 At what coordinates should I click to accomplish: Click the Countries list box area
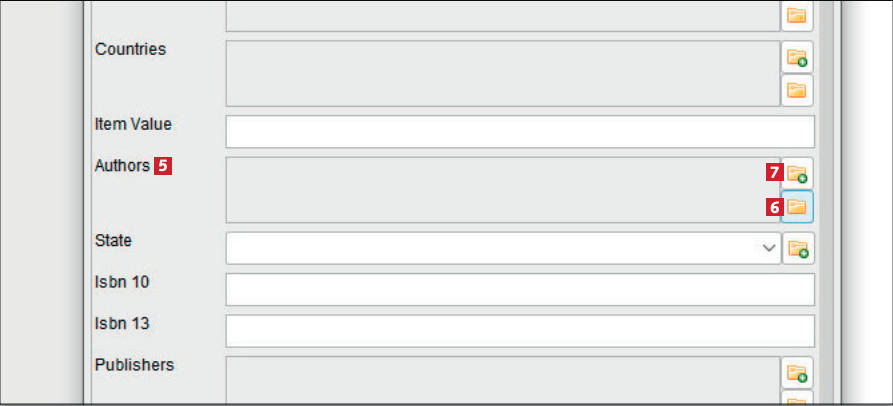pos(502,73)
